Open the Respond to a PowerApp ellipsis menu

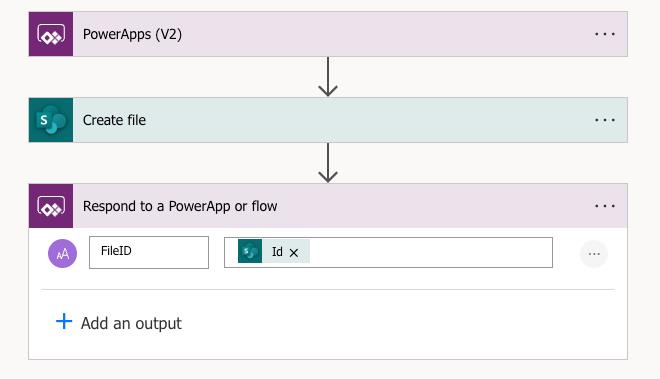coord(605,206)
